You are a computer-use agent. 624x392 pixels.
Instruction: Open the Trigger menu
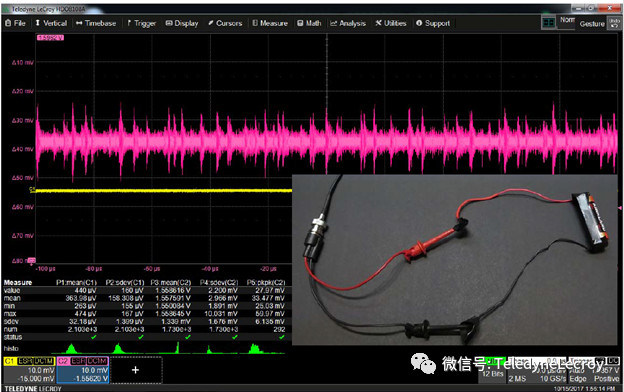click(141, 23)
